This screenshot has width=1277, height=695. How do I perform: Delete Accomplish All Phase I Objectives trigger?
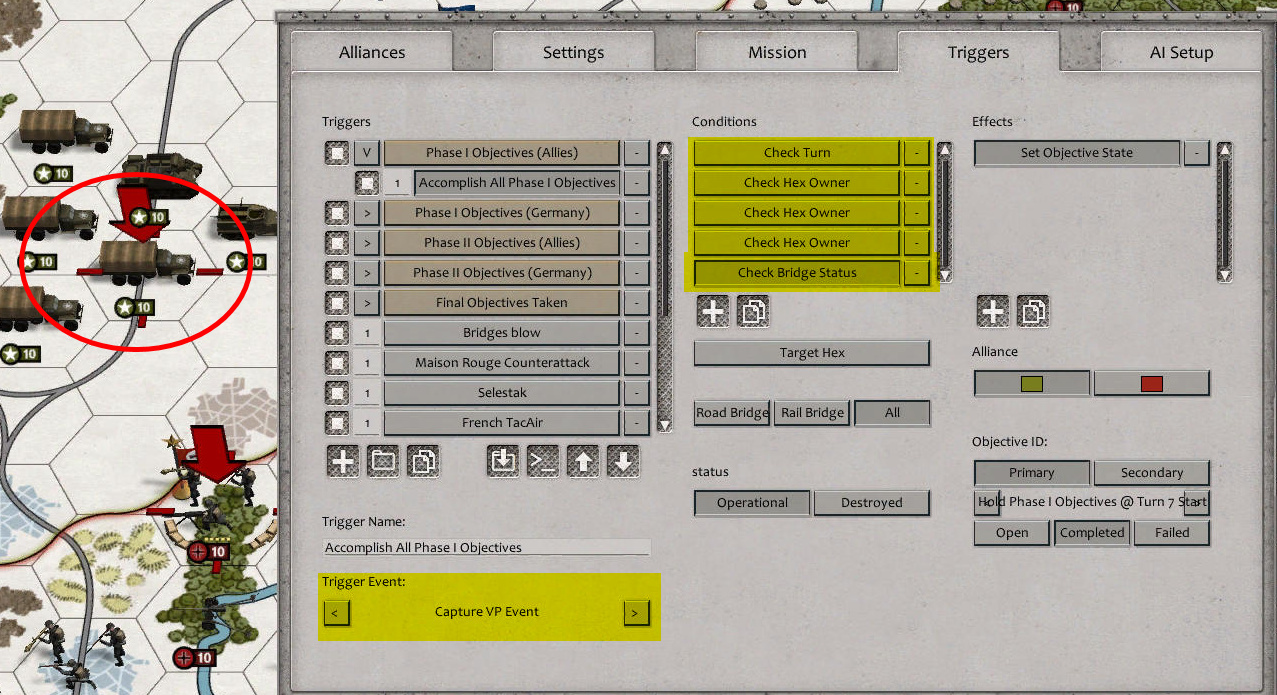click(x=636, y=183)
